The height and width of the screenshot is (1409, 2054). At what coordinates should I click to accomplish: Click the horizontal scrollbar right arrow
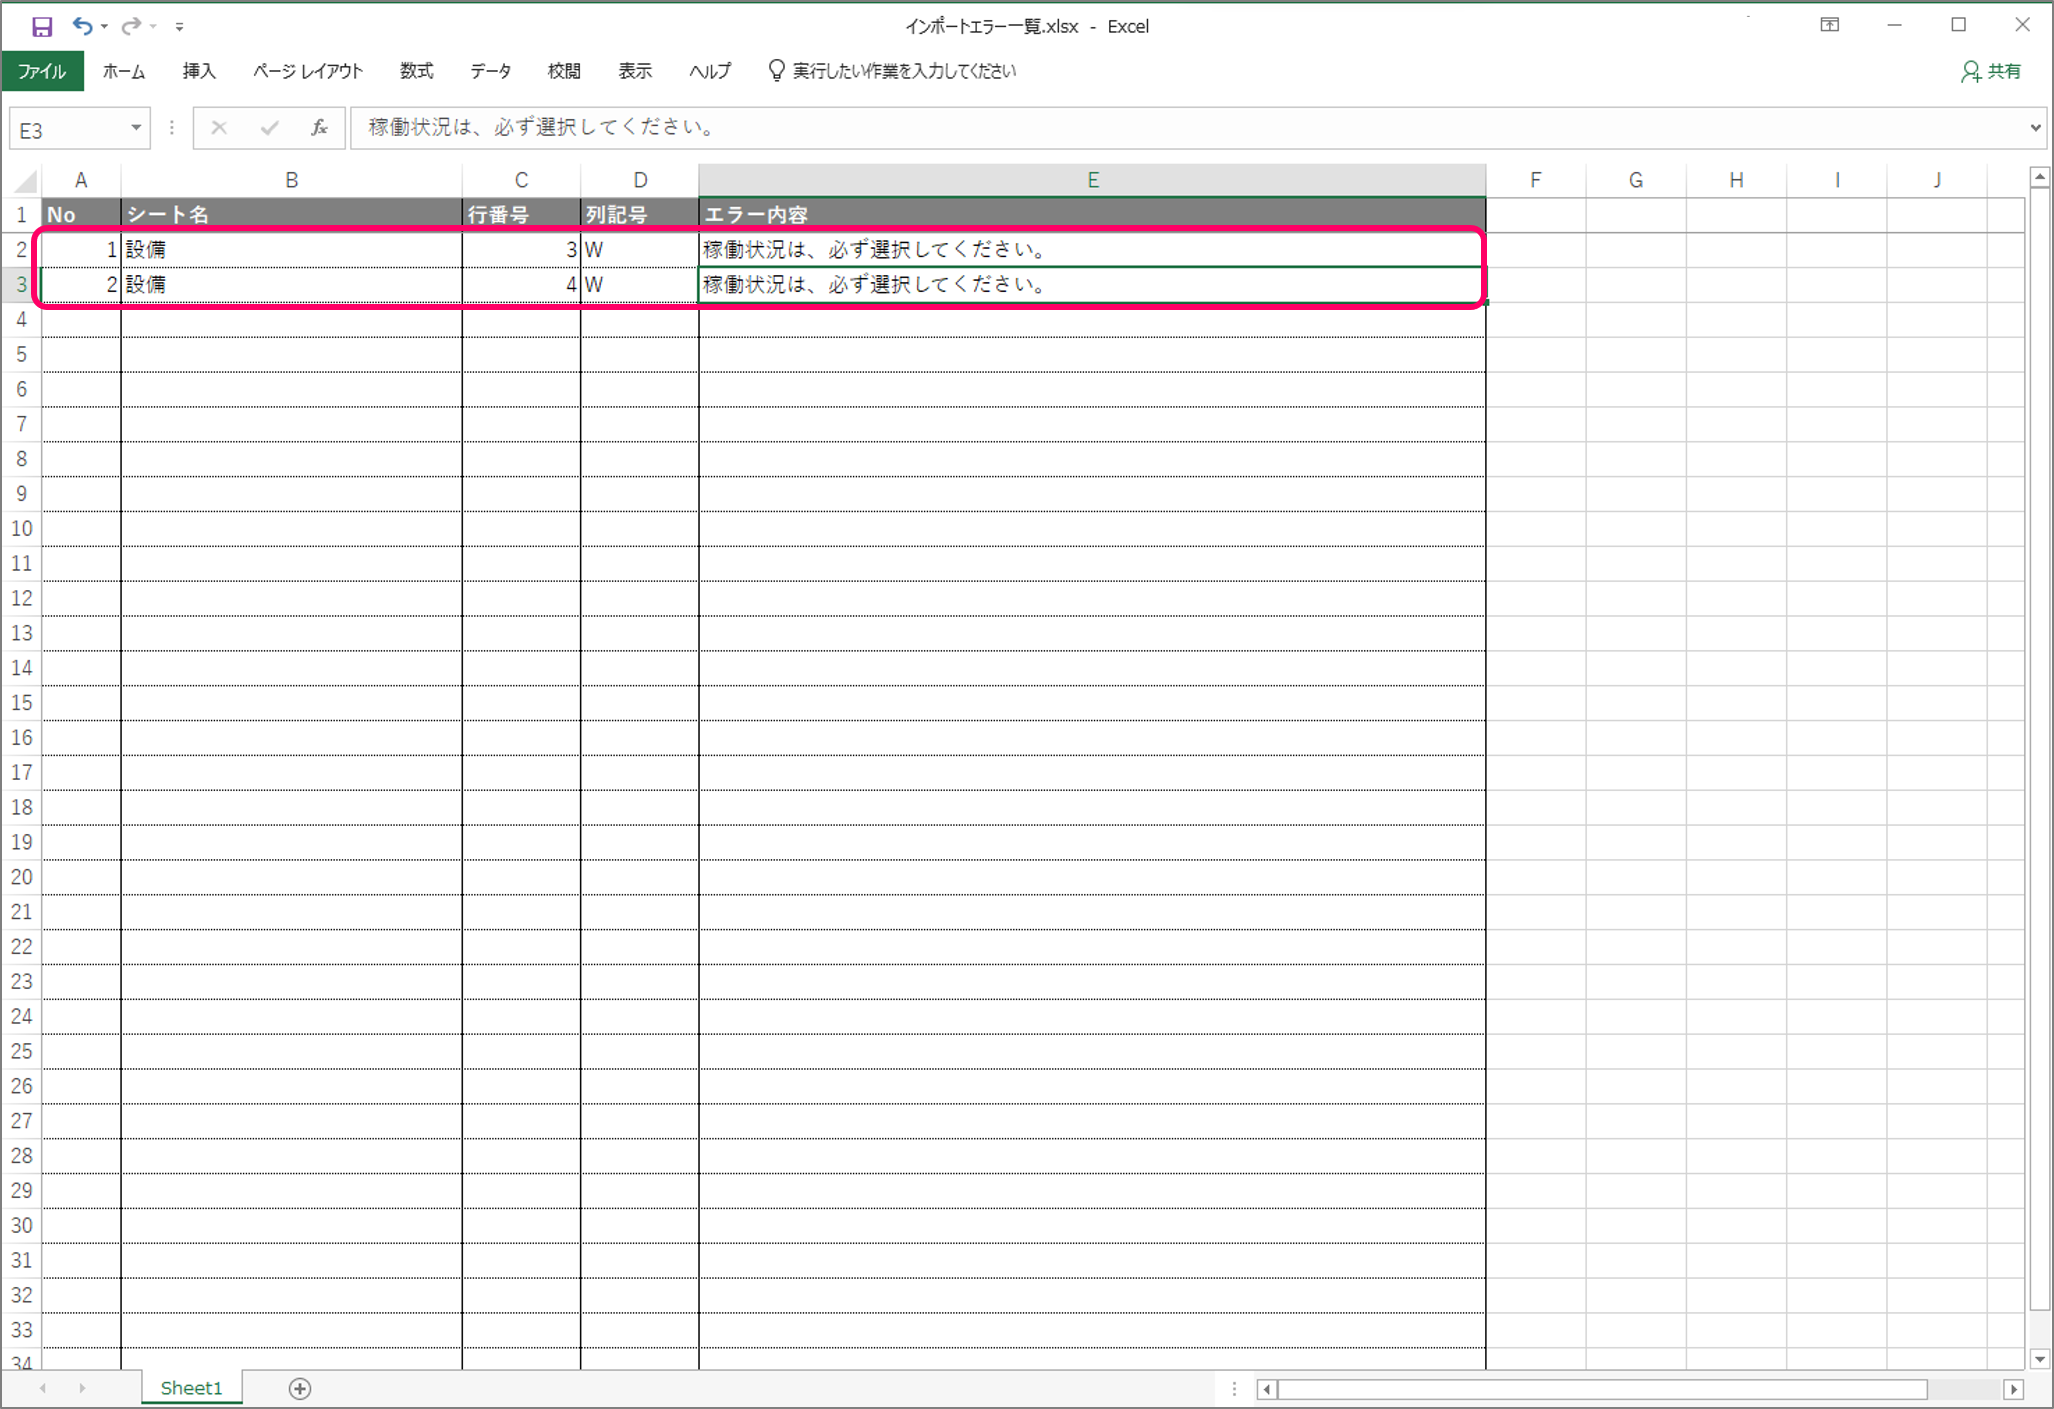pos(2013,1389)
